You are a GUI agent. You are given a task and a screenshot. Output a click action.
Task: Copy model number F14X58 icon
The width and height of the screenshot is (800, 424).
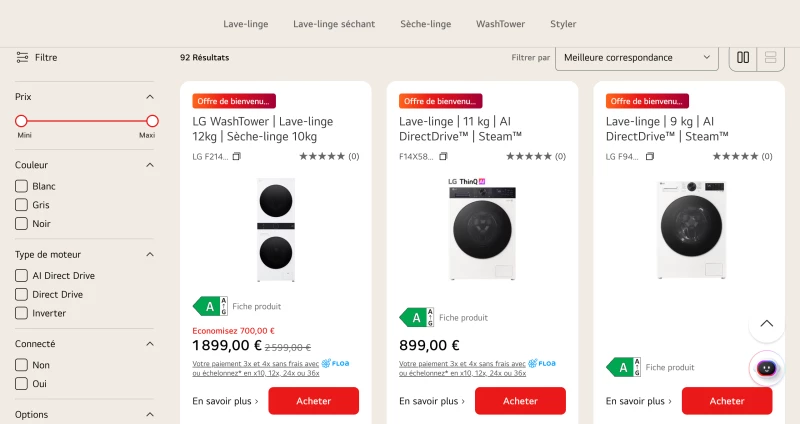pos(443,157)
